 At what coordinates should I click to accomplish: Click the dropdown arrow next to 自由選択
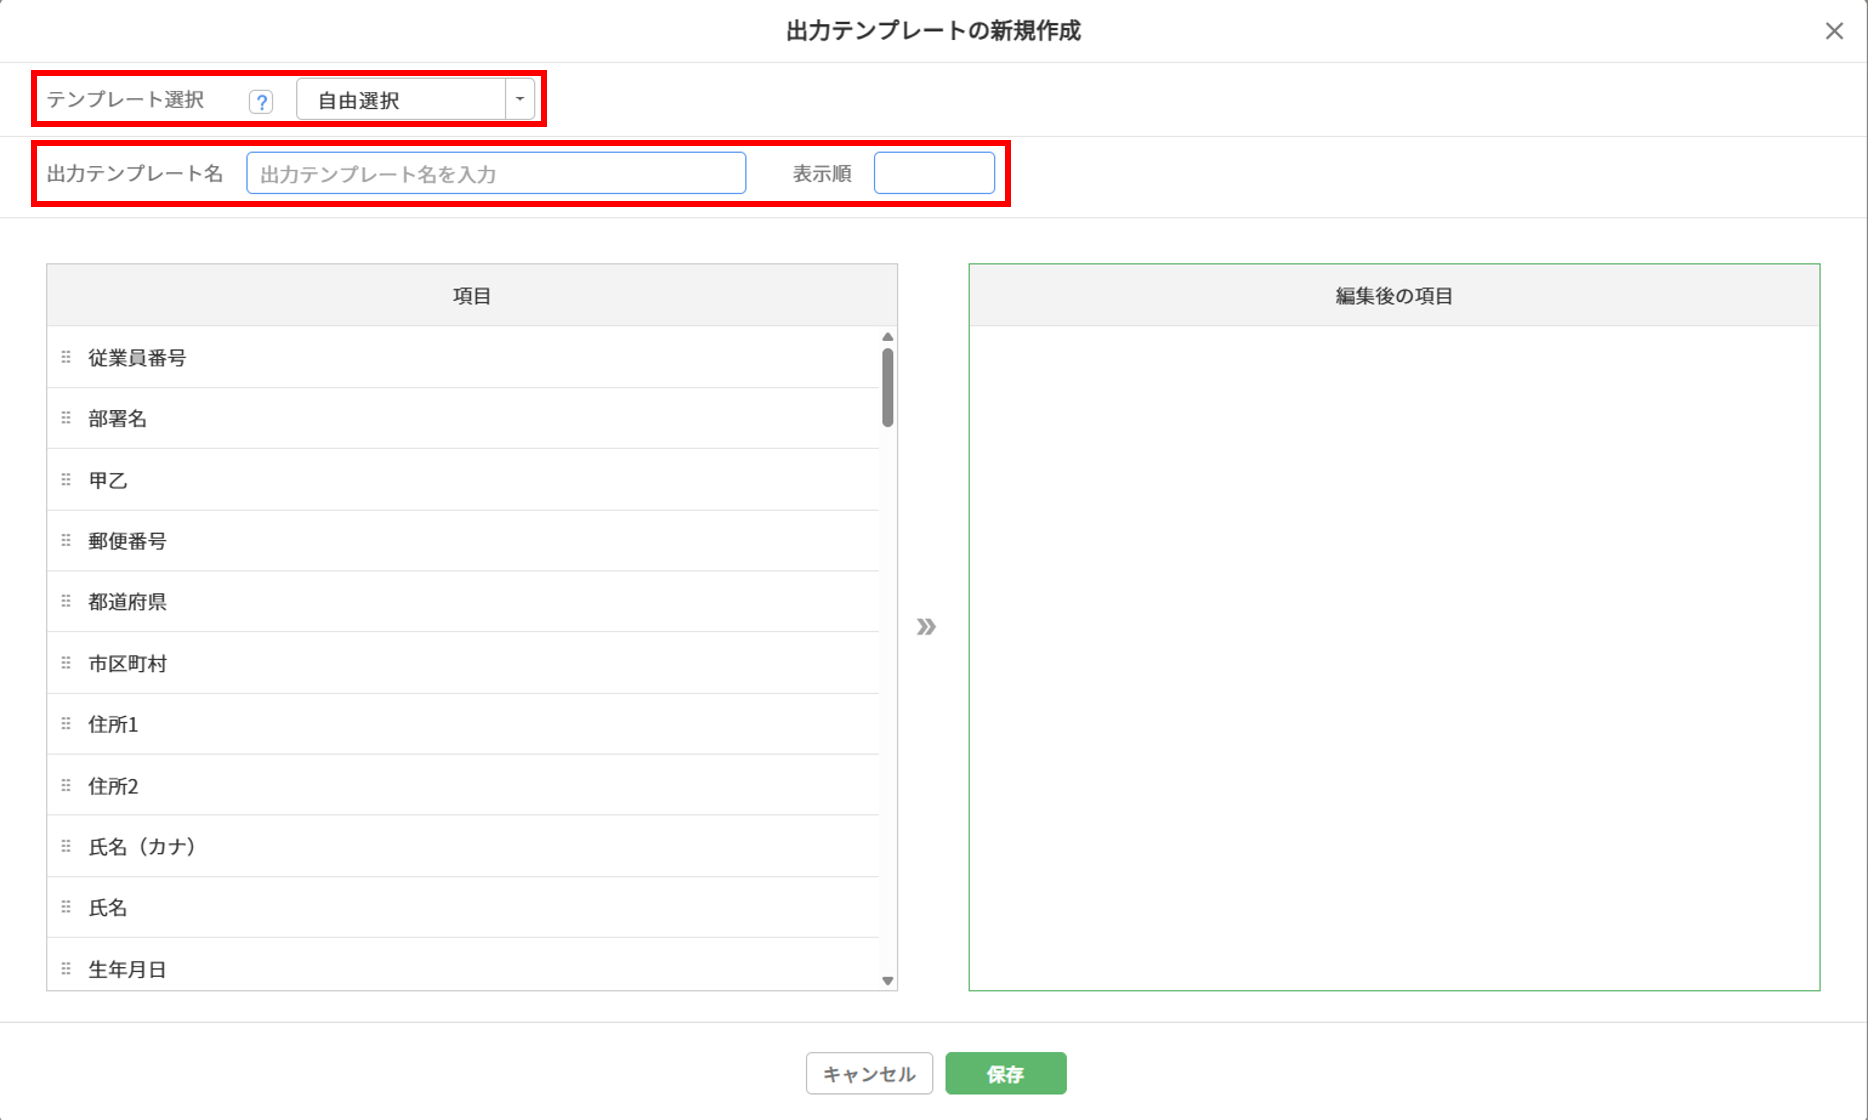click(x=520, y=100)
